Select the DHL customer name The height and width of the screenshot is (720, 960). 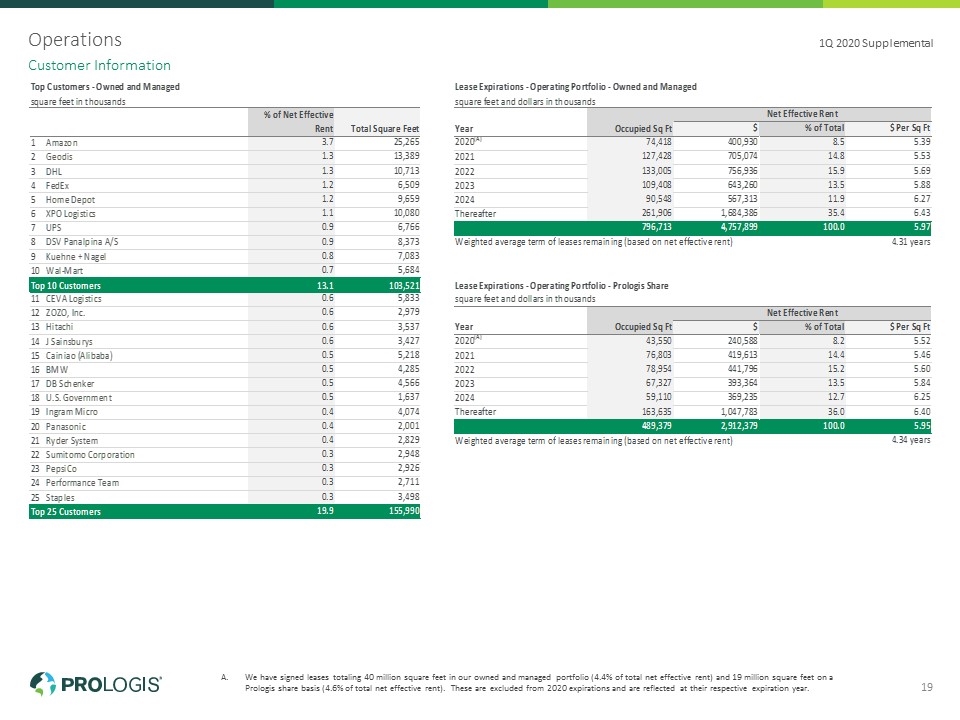(54, 171)
